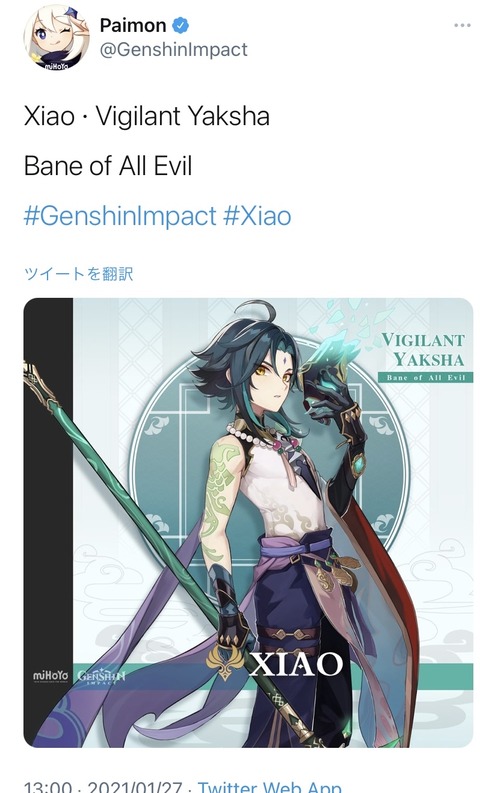Click the XIAO name text on artwork
Viewport: 480px width, 793px height.
296,665
